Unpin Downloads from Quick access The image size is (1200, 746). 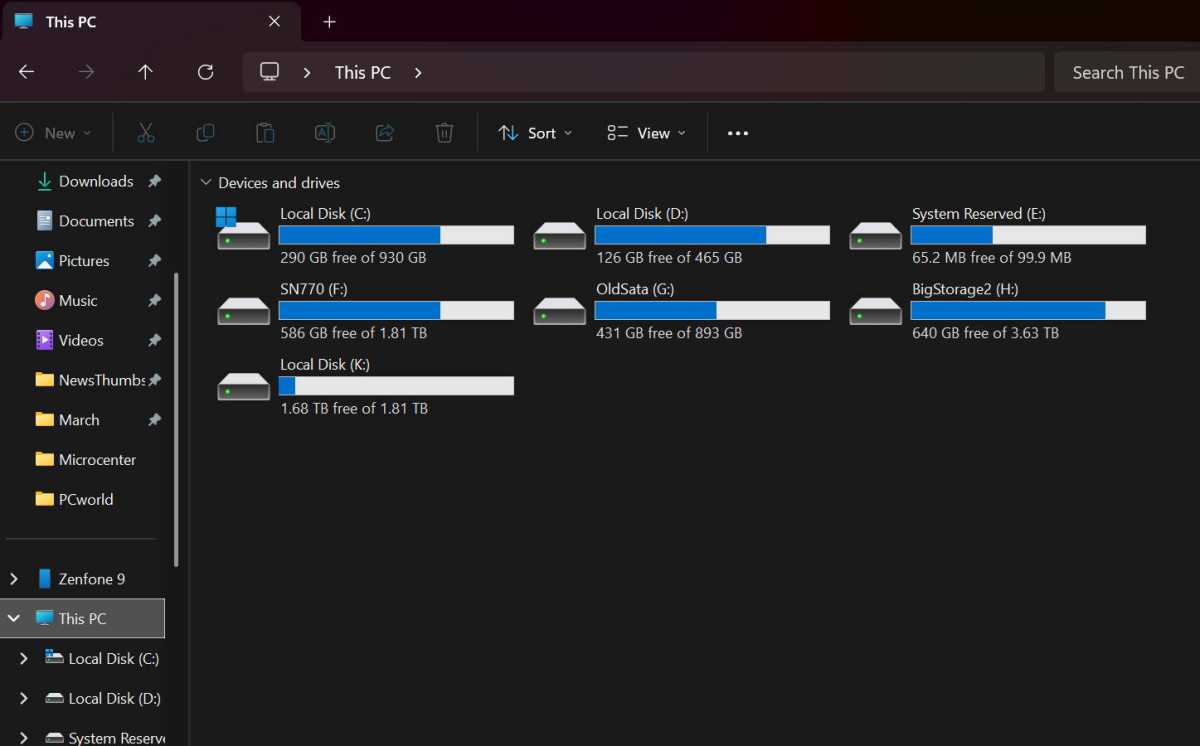pos(155,181)
